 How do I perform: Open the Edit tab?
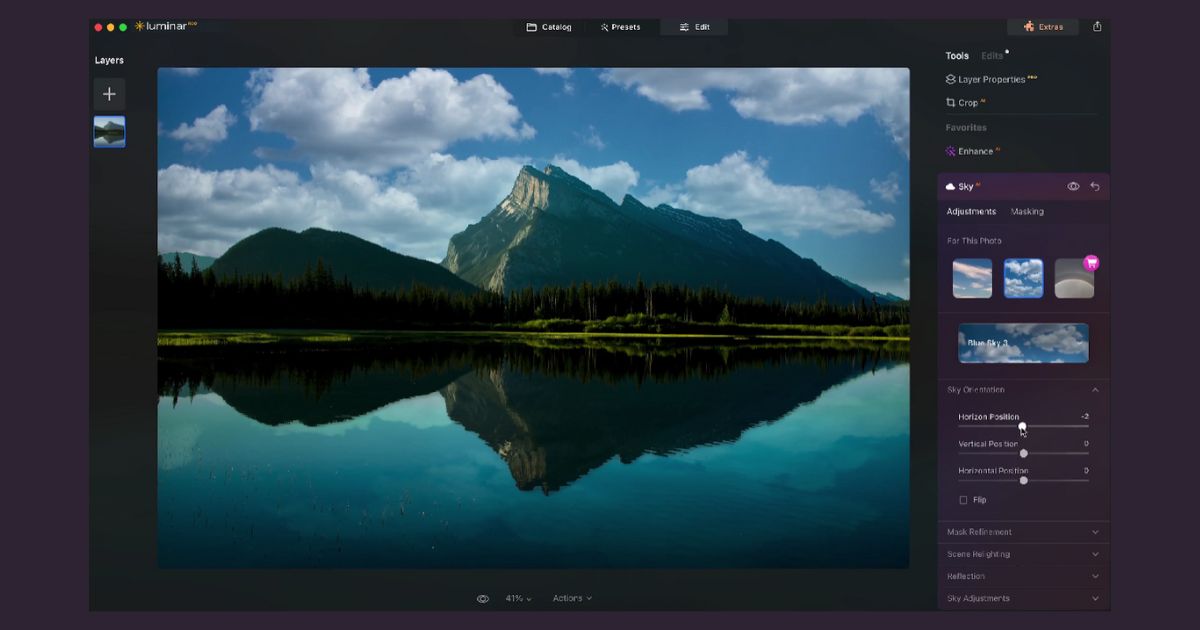tap(694, 27)
